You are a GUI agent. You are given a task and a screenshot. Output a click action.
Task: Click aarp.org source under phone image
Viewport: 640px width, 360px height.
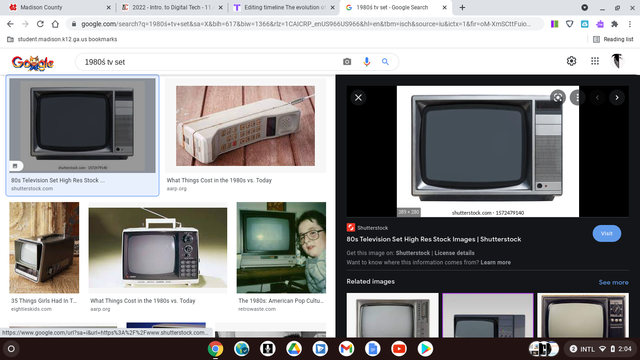176,189
